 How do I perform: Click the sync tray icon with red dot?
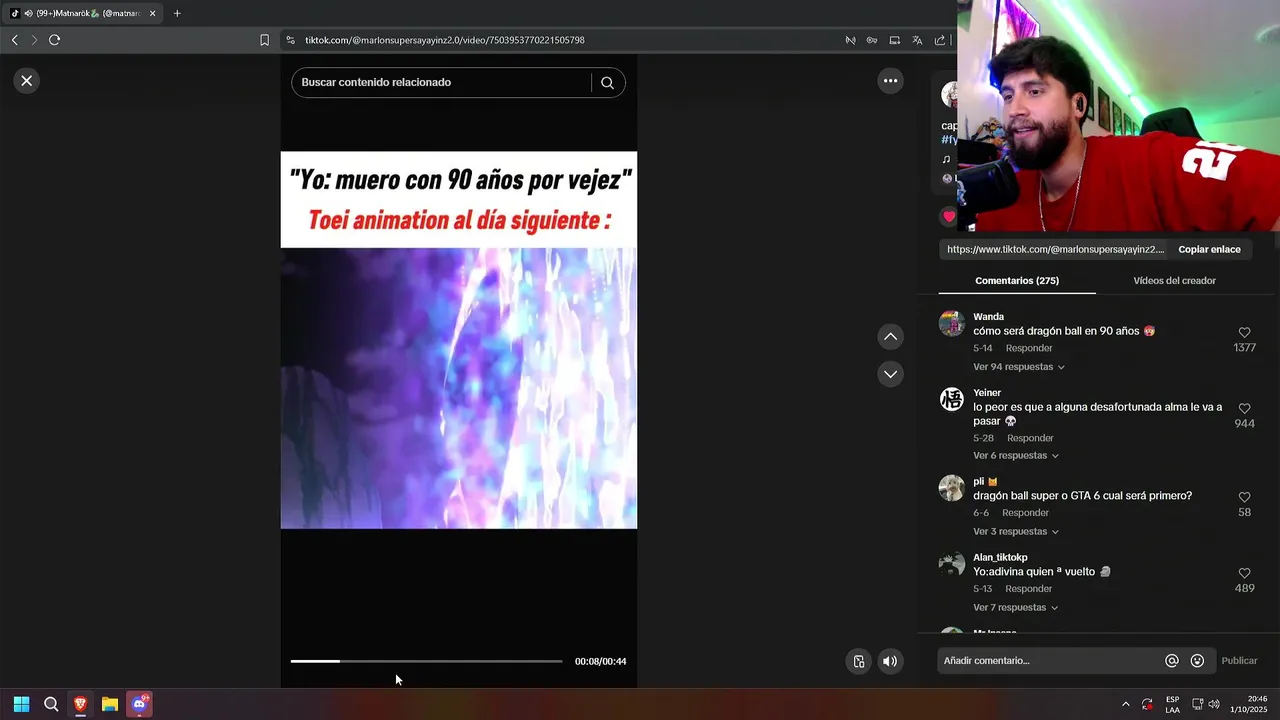pyautogui.click(x=1147, y=704)
